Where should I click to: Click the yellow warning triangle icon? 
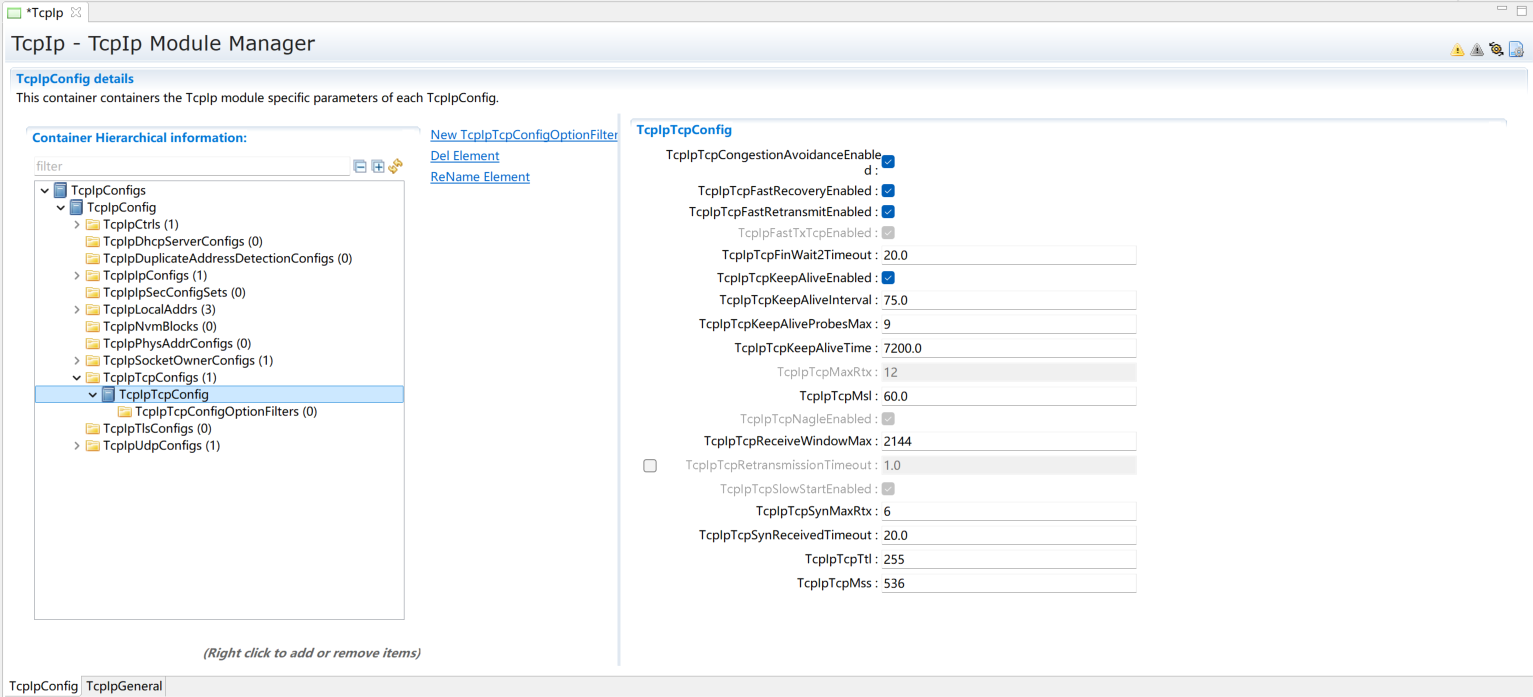[x=1457, y=50]
